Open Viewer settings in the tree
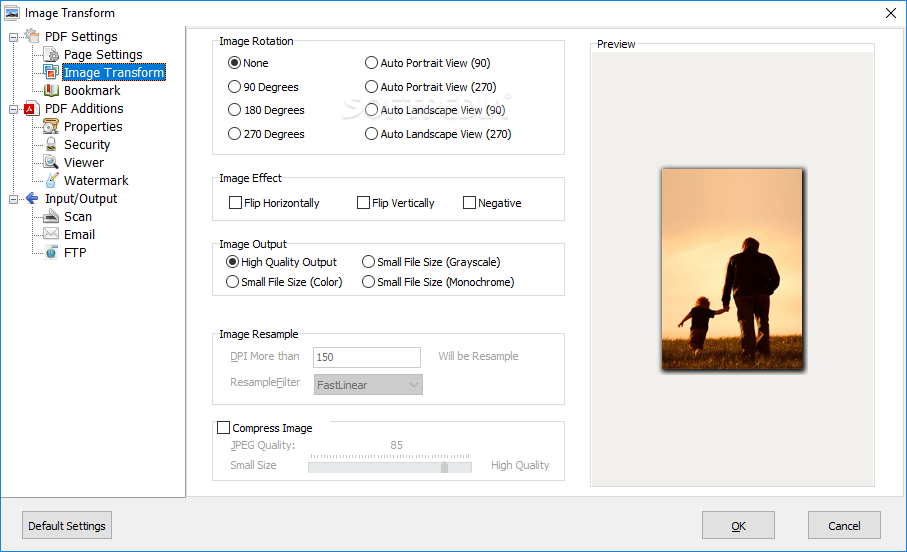This screenshot has width=907, height=552. click(84, 162)
